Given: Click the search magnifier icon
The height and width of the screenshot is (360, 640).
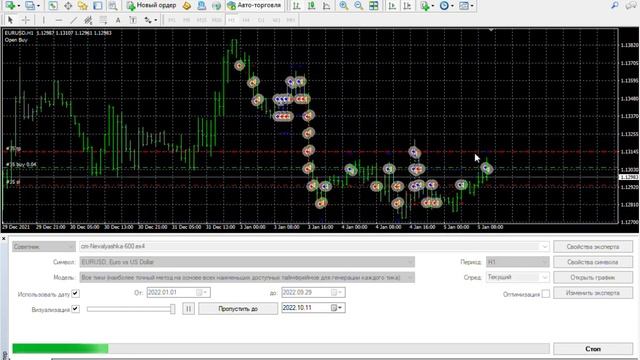Looking at the screenshot, I should (x=614, y=5).
